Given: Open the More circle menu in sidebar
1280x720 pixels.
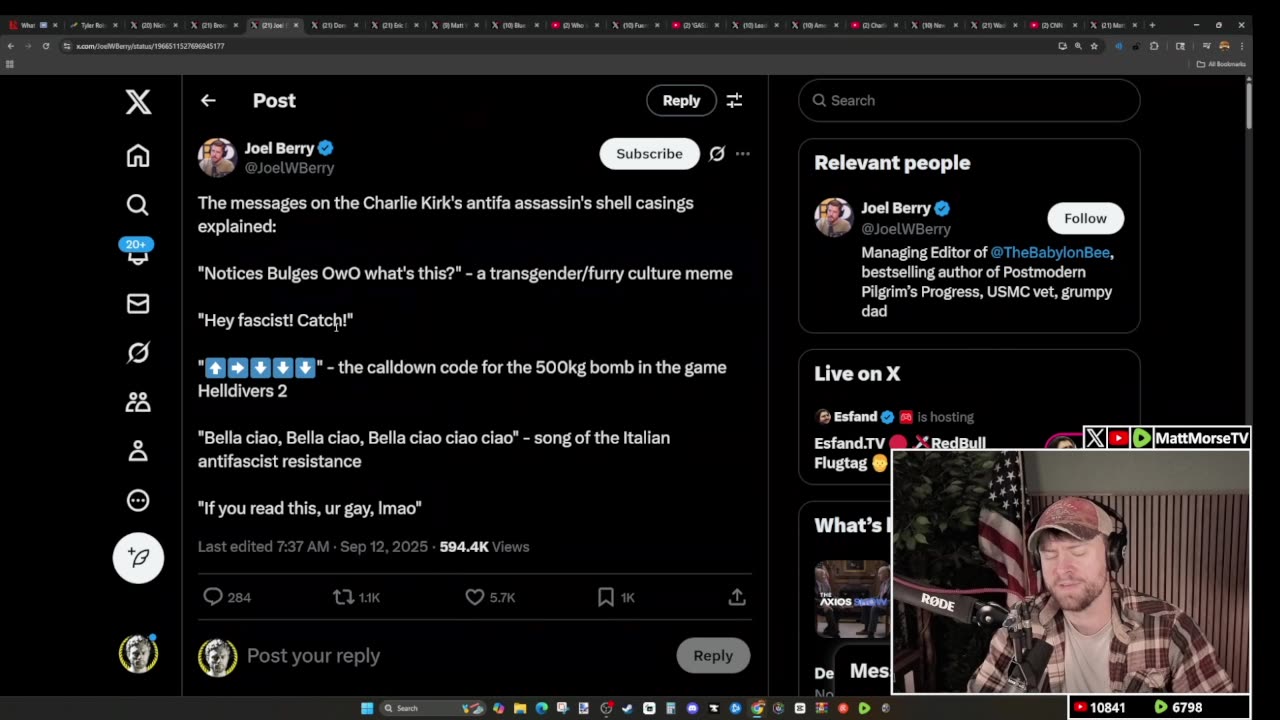Looking at the screenshot, I should click(138, 500).
